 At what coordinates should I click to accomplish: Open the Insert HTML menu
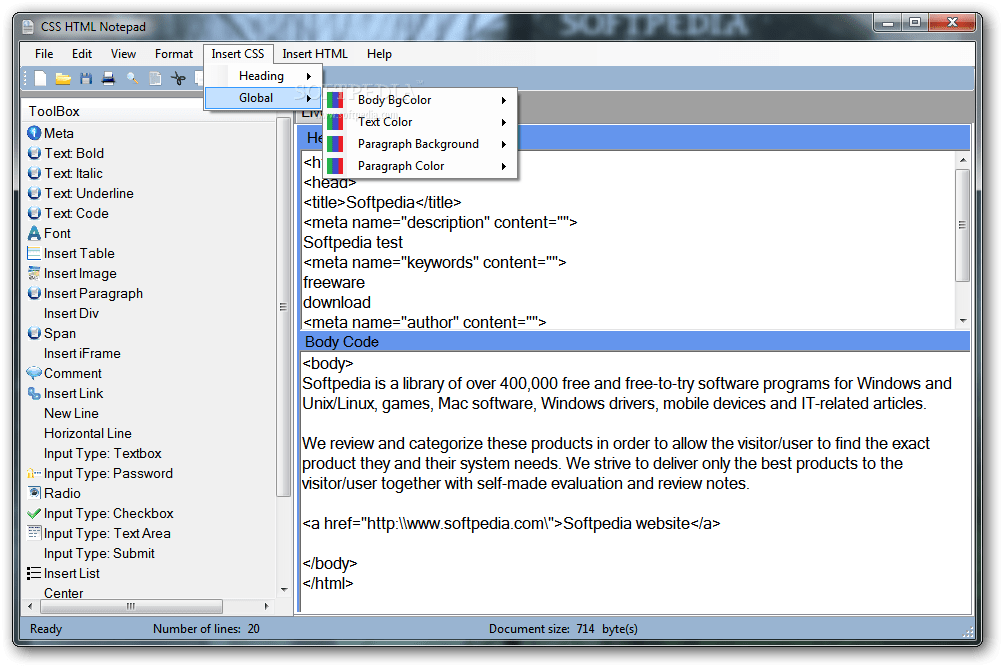point(315,54)
